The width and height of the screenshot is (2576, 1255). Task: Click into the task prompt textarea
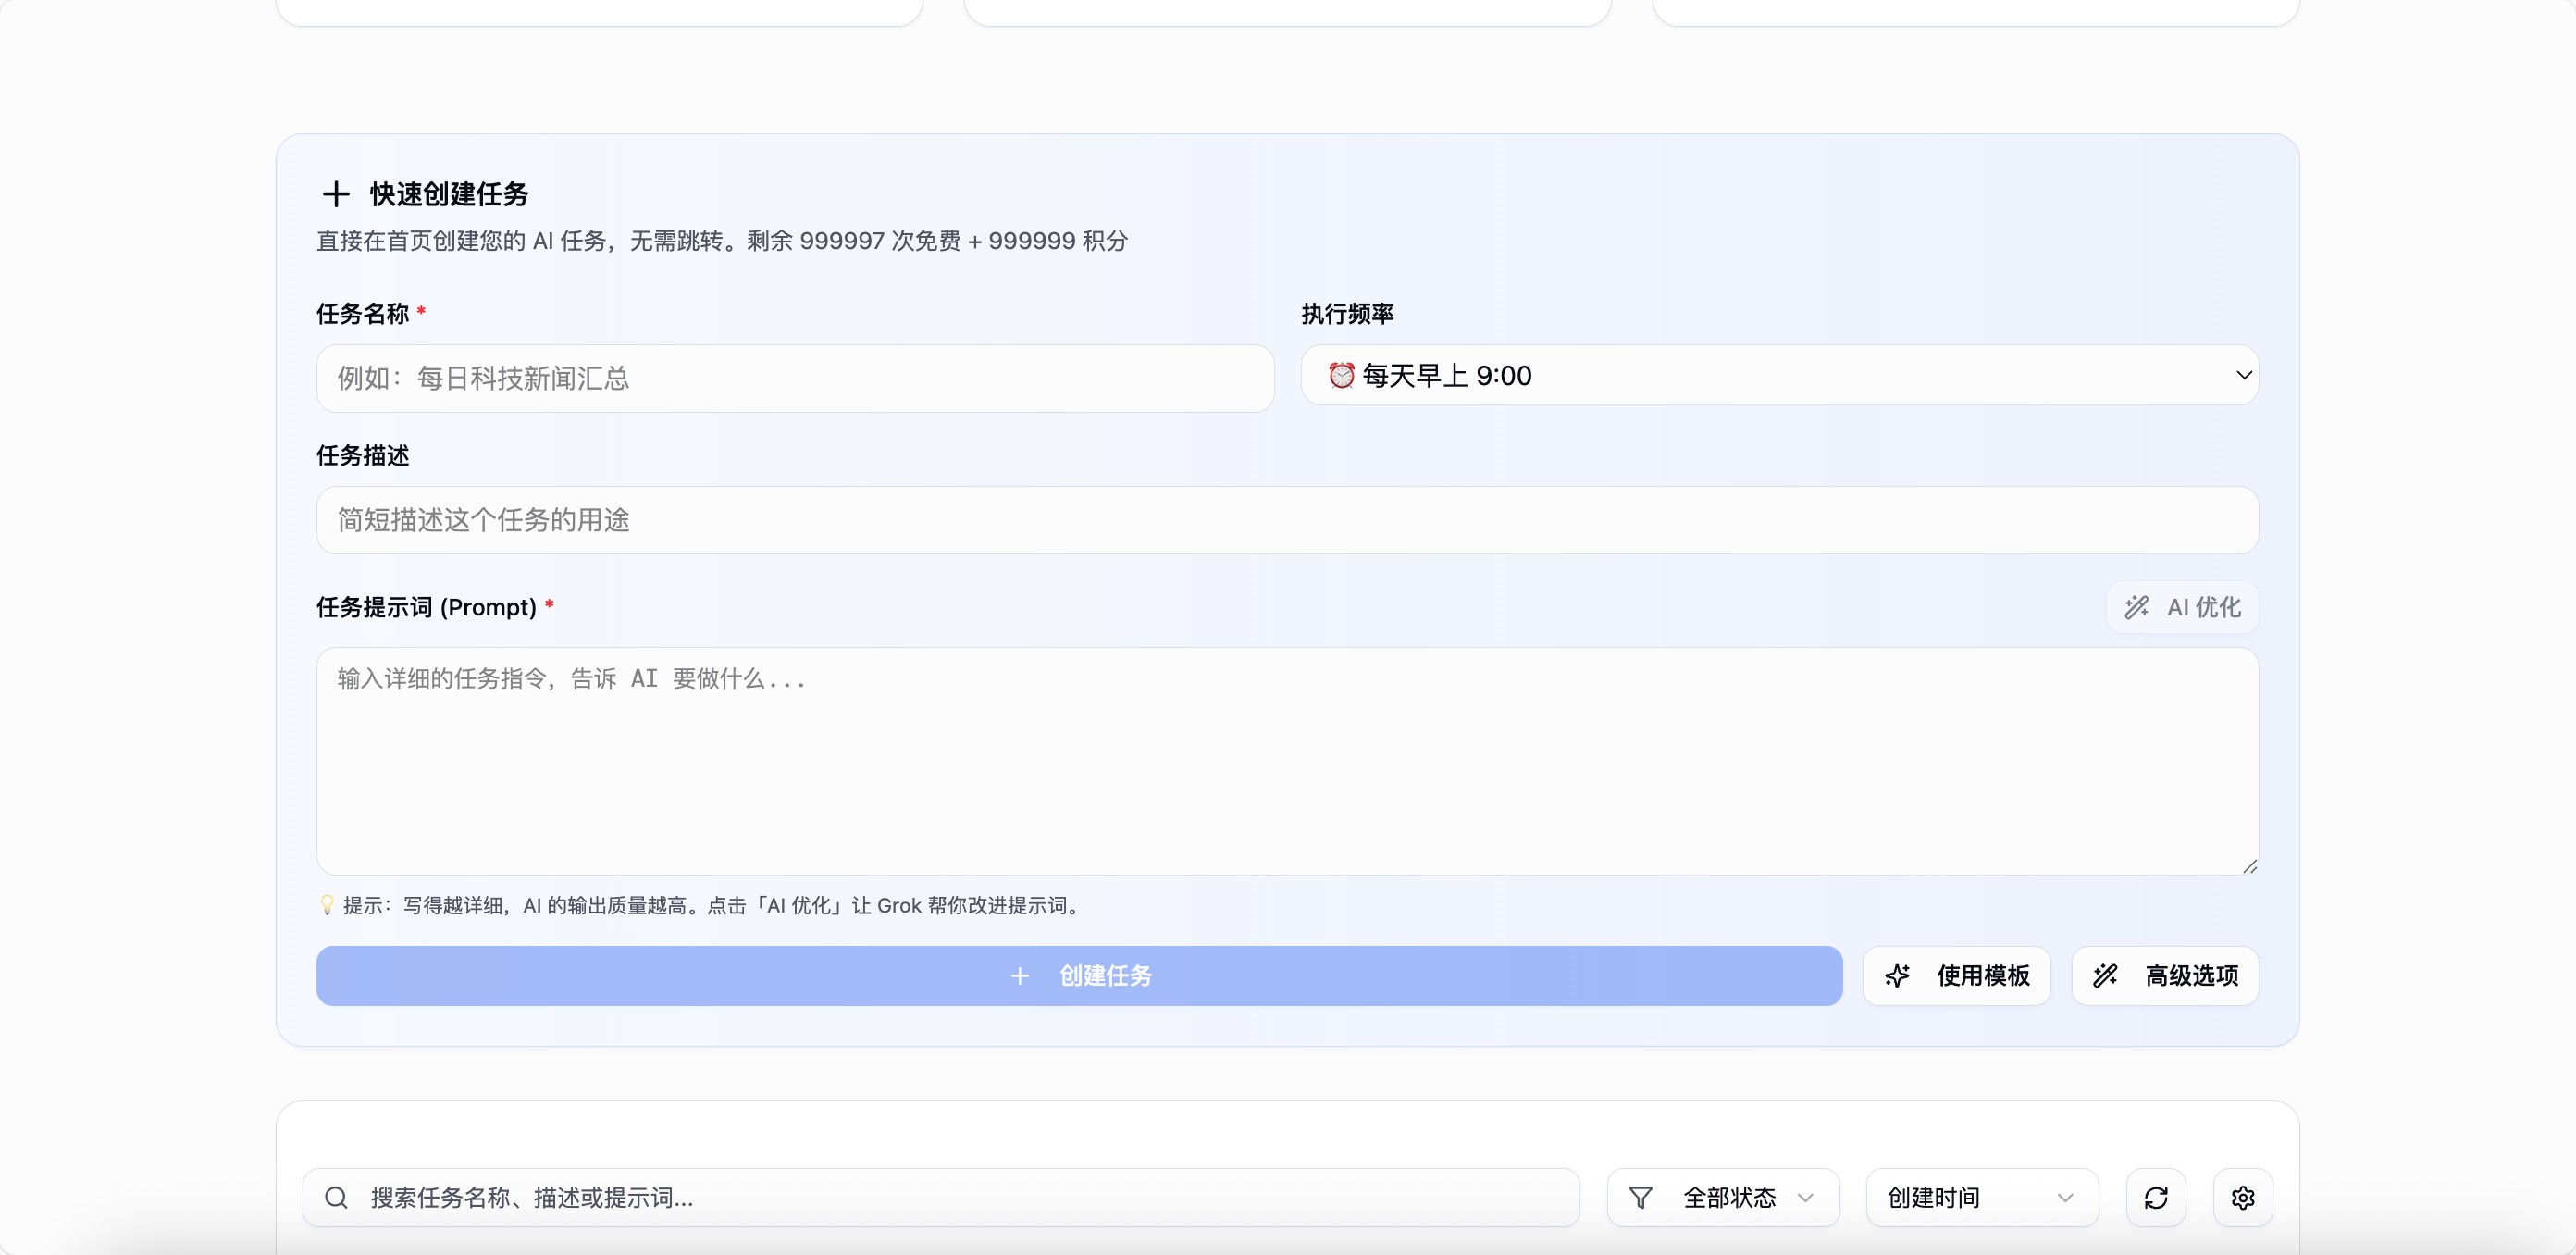click(x=1287, y=760)
